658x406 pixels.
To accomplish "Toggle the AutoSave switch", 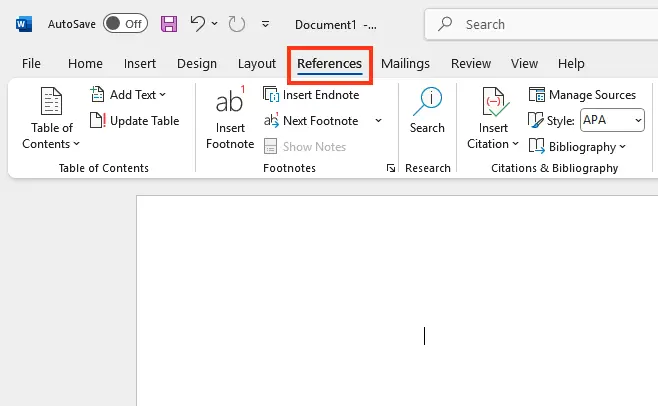I will click(x=125, y=23).
